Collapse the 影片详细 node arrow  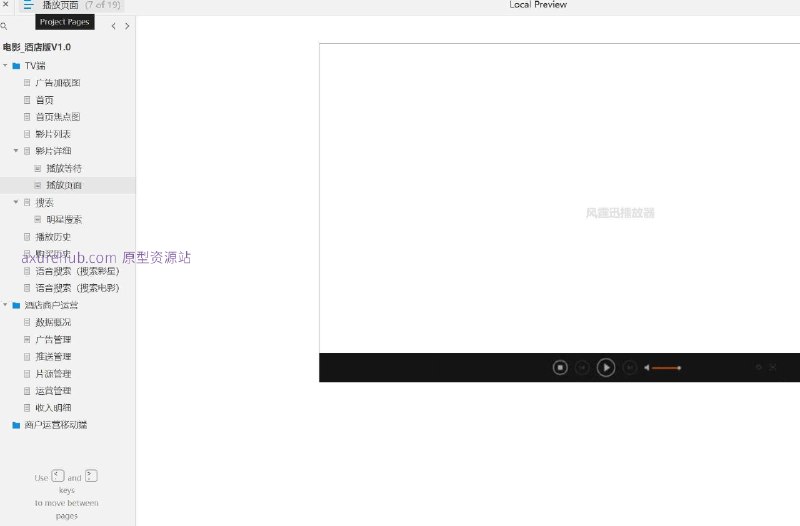click(x=16, y=151)
